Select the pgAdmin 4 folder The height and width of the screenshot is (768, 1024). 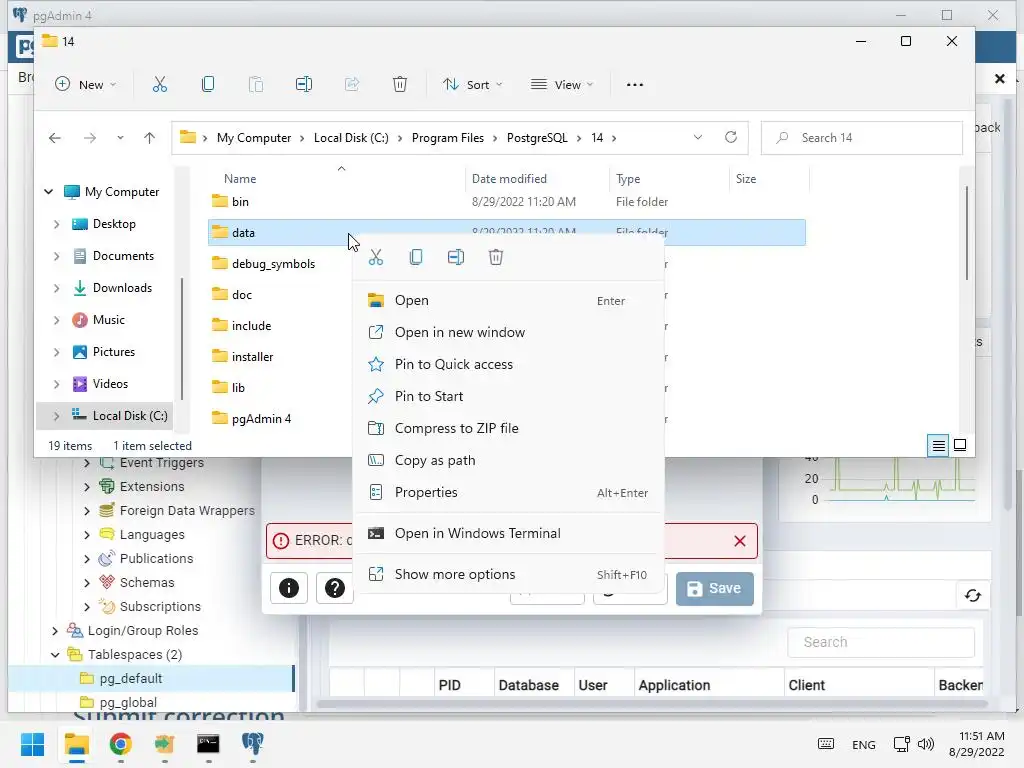point(261,419)
